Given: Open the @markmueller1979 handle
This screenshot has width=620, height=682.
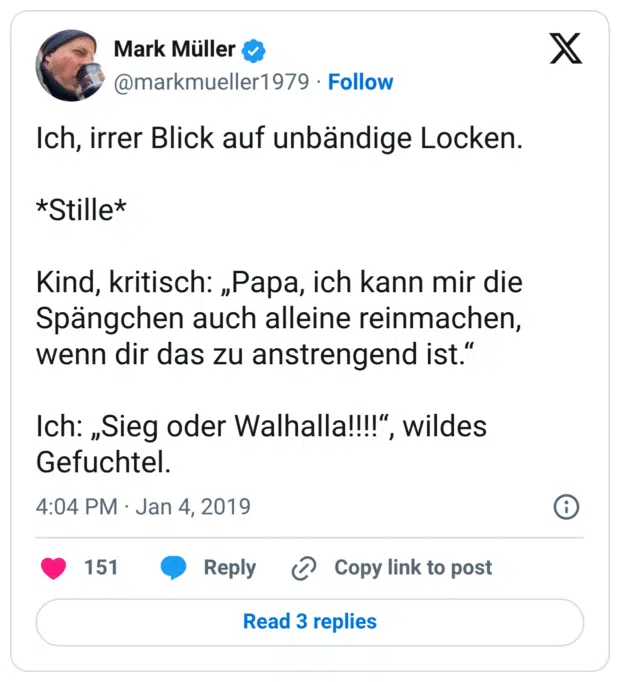Looking at the screenshot, I should pos(211,82).
